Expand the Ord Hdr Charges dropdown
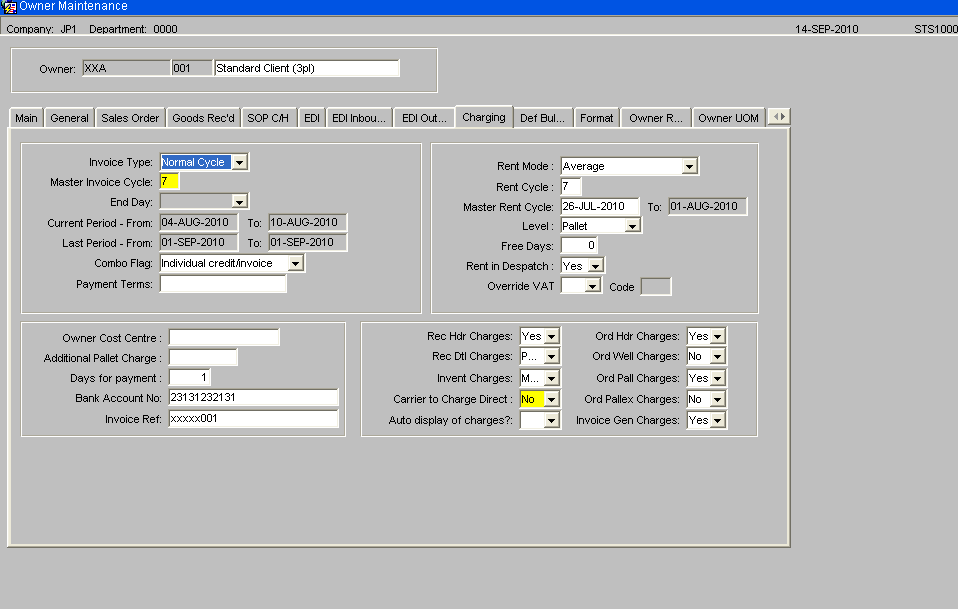958x609 pixels. pyautogui.click(x=718, y=336)
